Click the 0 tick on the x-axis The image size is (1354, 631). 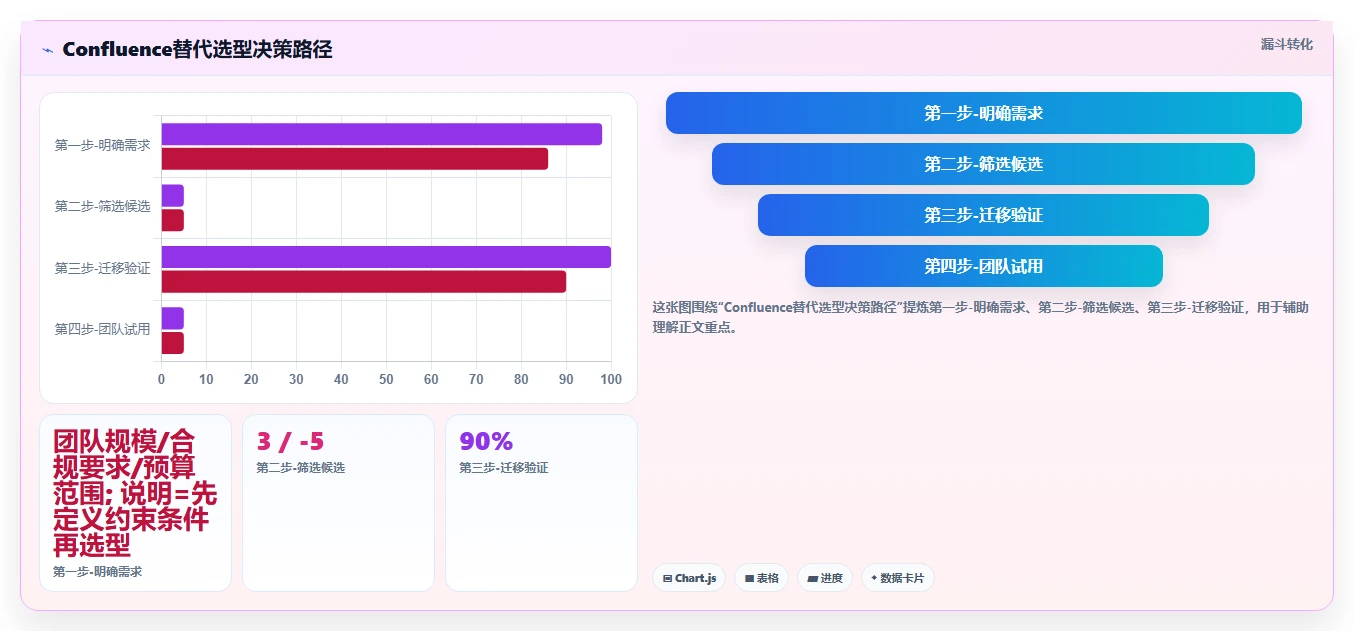click(161, 379)
